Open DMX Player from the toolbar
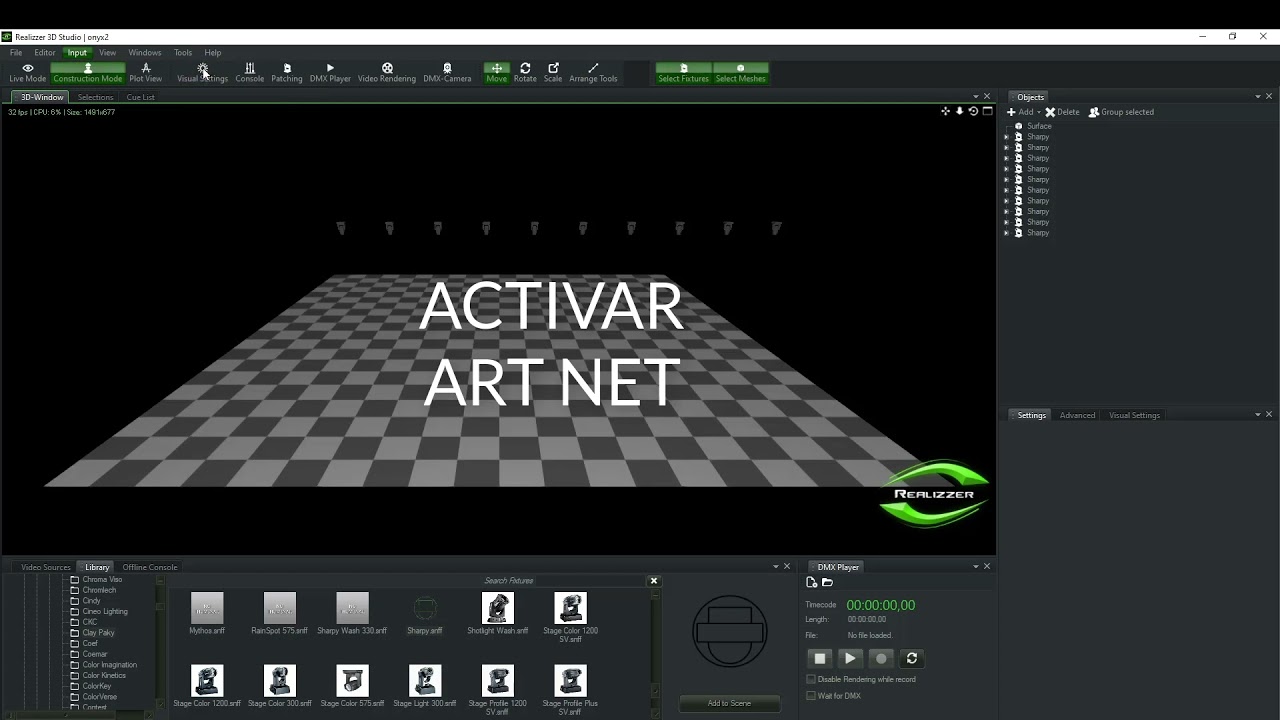This screenshot has height=720, width=1280. click(330, 73)
